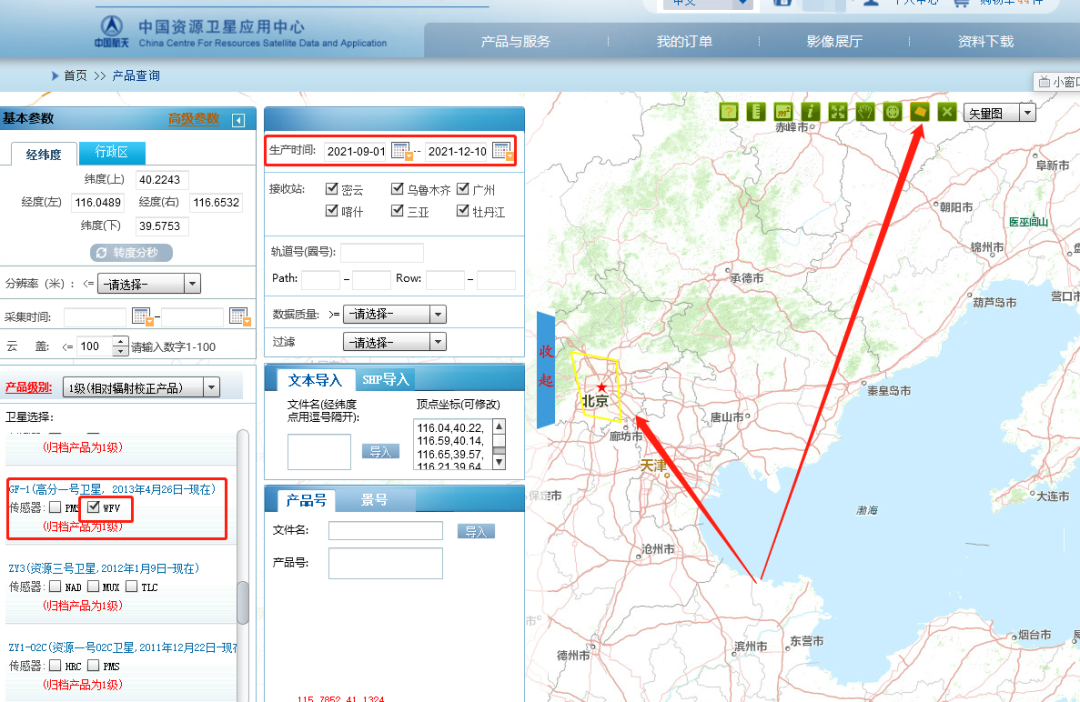Switch to the 景号 tab
The height and width of the screenshot is (702, 1080).
pyautogui.click(x=375, y=500)
